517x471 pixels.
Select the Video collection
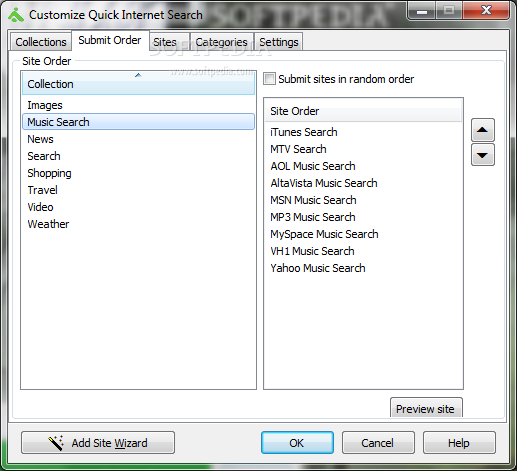pyautogui.click(x=138, y=207)
